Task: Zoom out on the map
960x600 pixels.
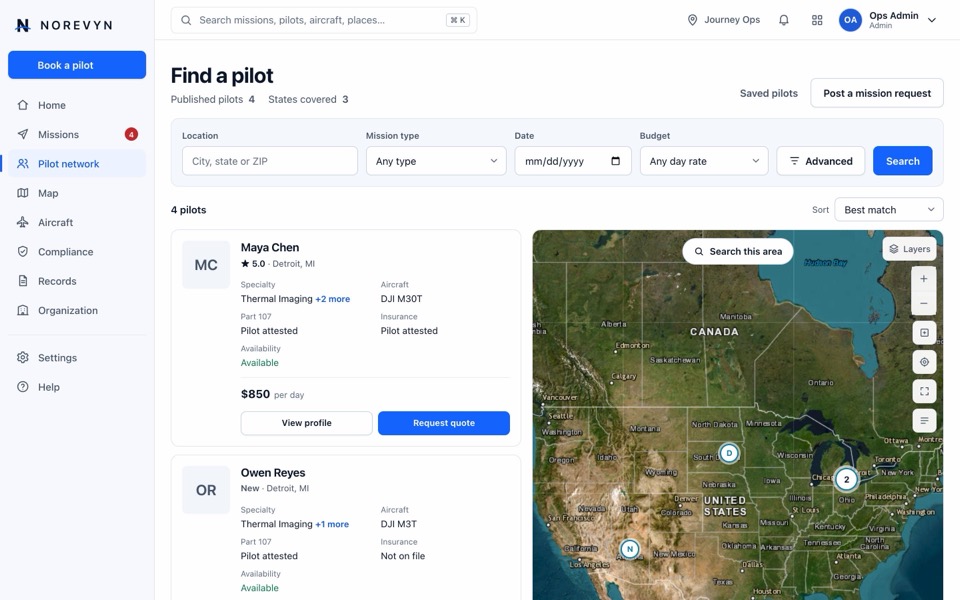Action: point(924,303)
